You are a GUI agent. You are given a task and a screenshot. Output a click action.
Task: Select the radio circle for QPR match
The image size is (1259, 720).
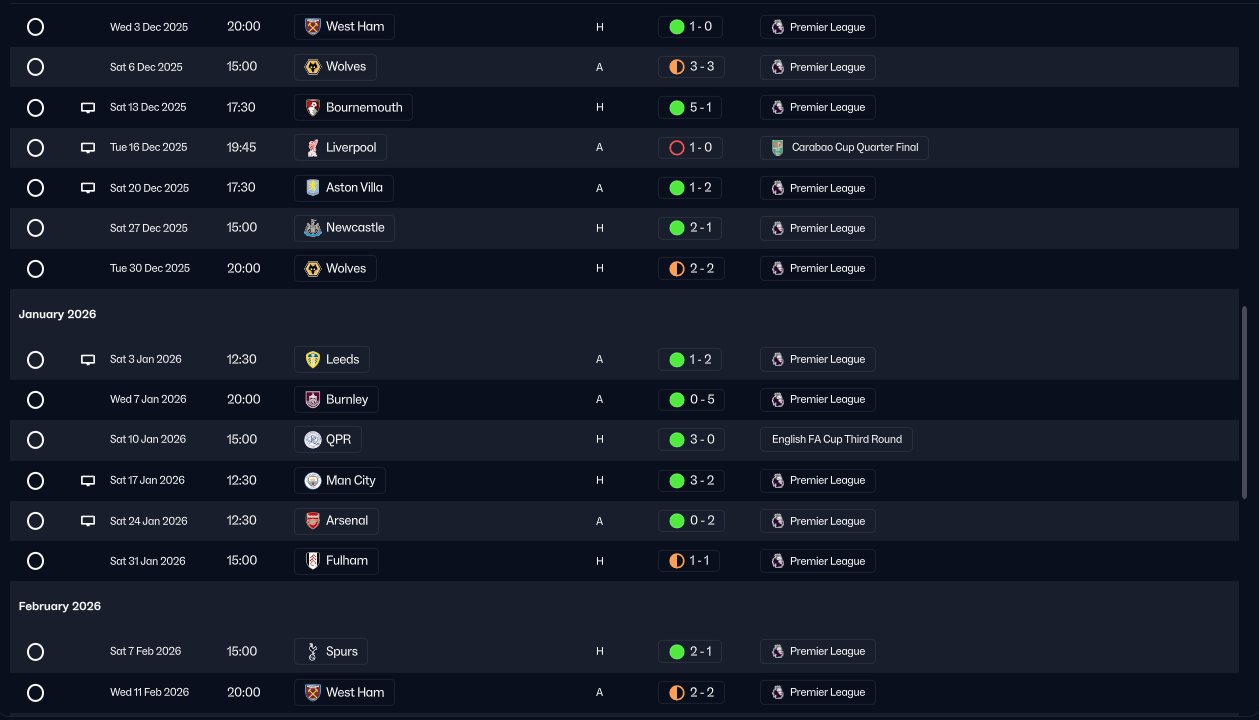tap(35, 440)
